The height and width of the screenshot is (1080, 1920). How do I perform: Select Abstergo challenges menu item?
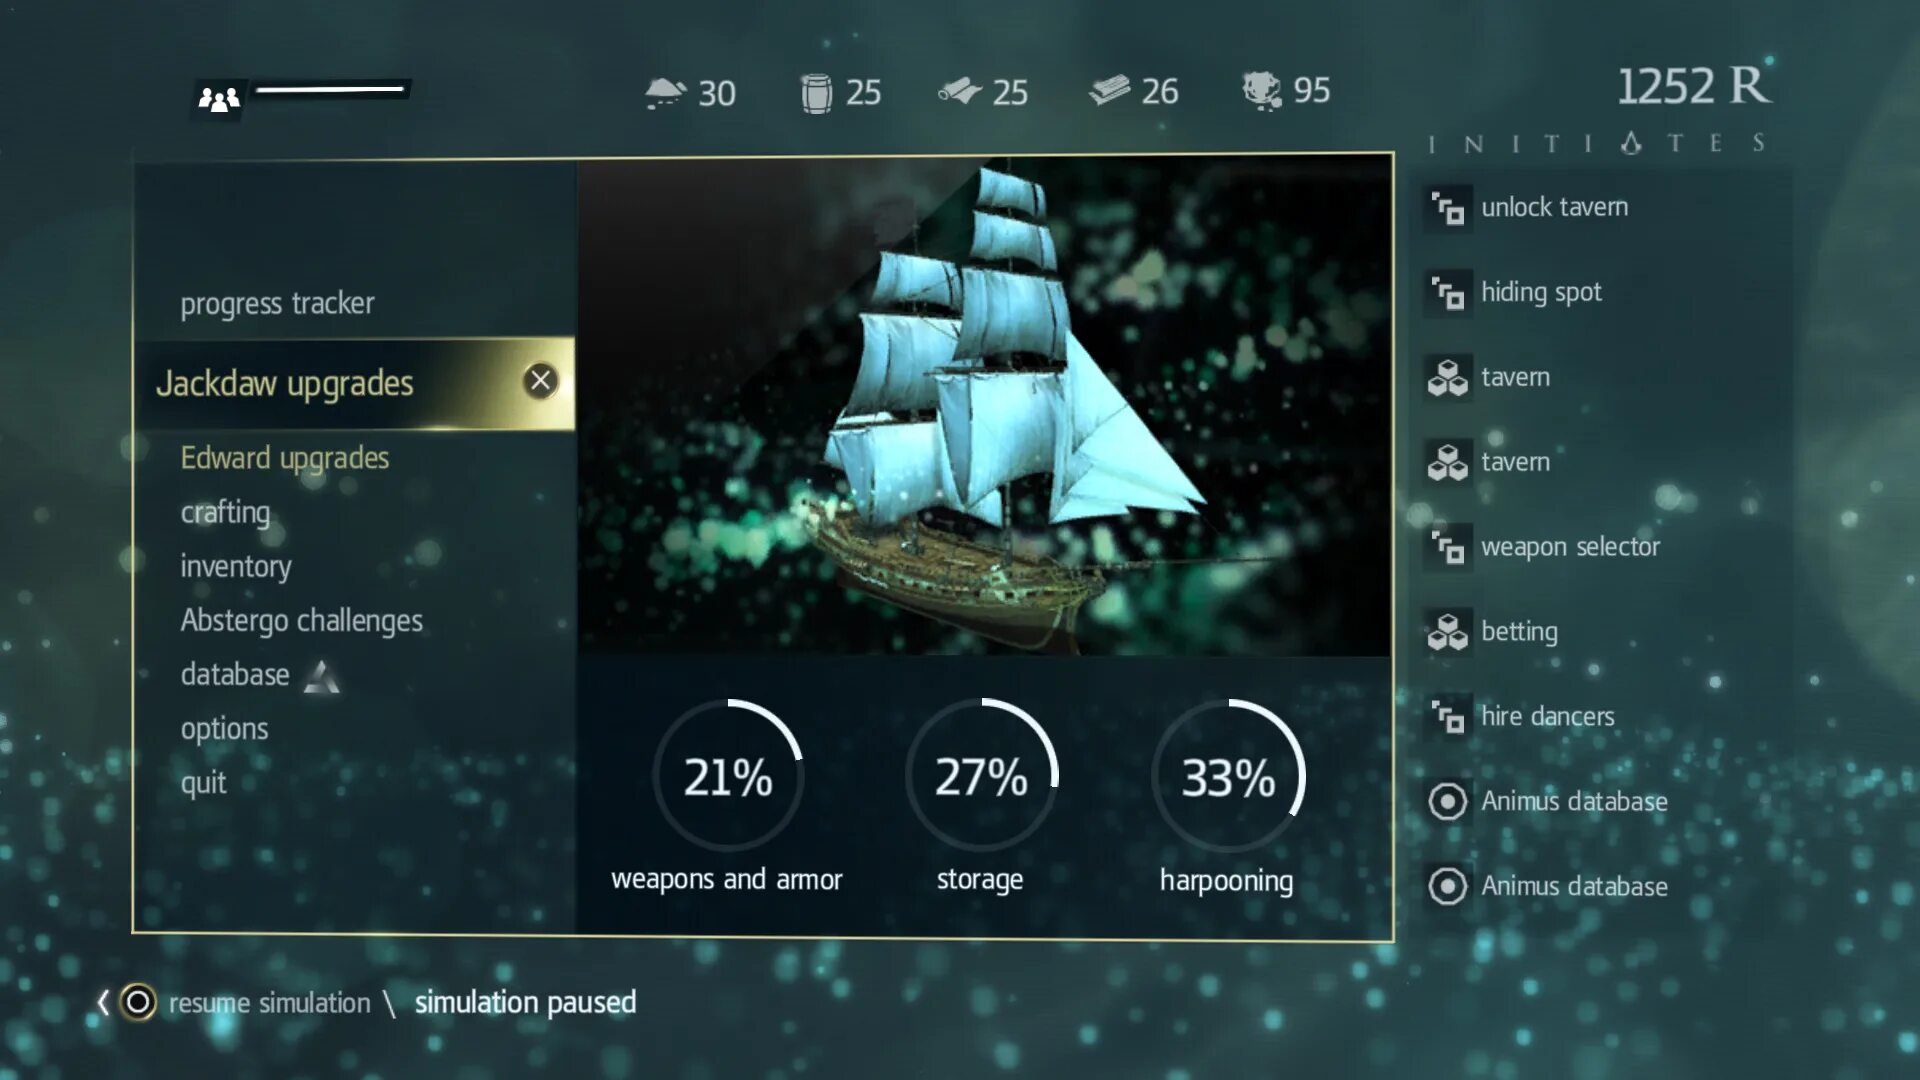pyautogui.click(x=301, y=620)
